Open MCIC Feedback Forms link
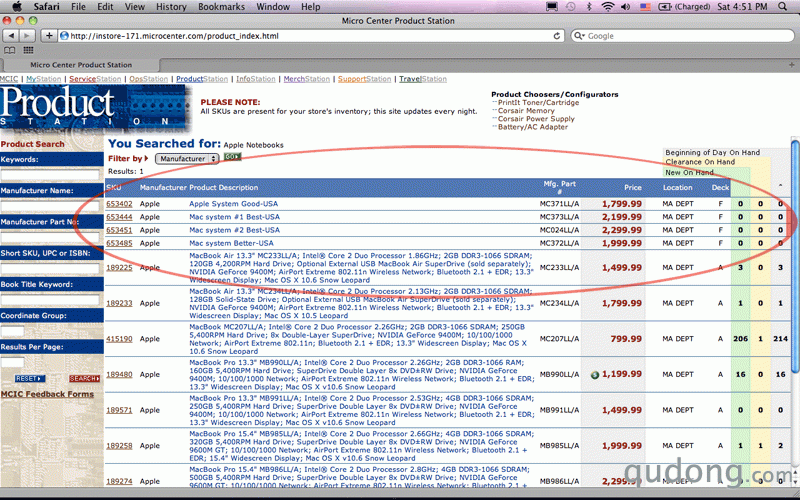Viewport: 800px width, 500px height. point(47,394)
